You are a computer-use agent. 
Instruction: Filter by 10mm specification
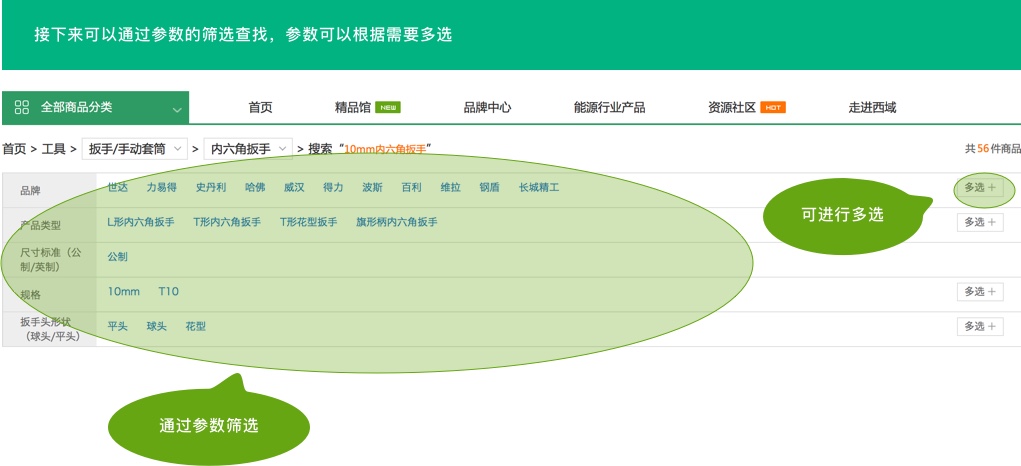(x=124, y=291)
